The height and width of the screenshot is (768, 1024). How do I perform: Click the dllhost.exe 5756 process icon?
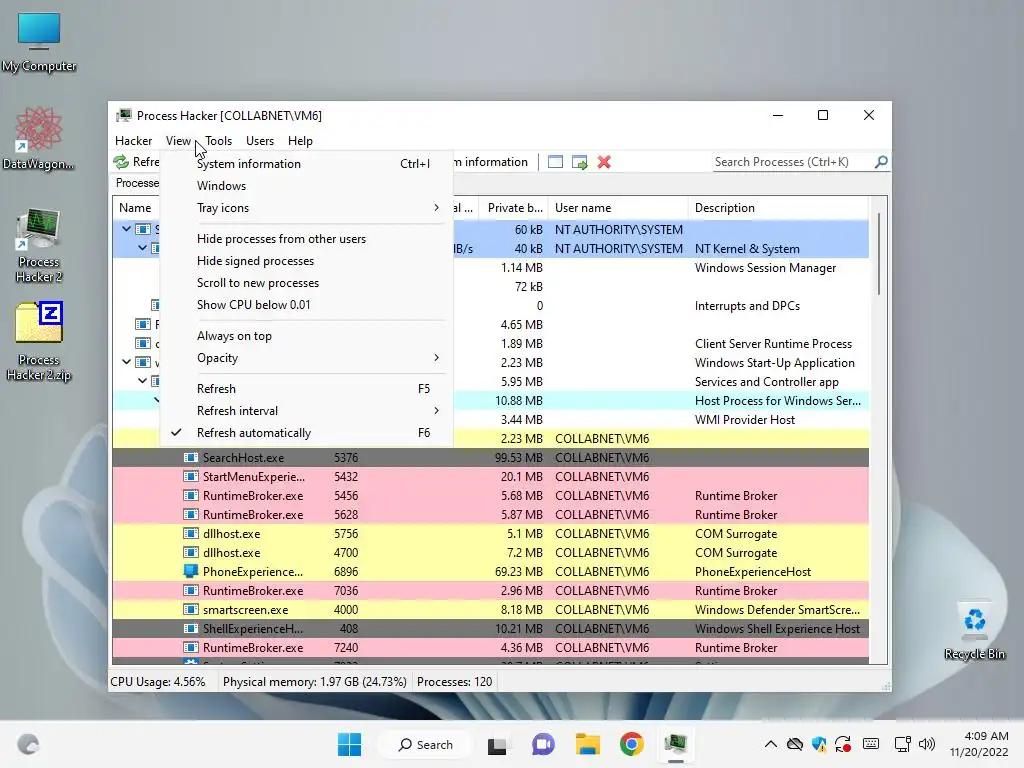(191, 534)
